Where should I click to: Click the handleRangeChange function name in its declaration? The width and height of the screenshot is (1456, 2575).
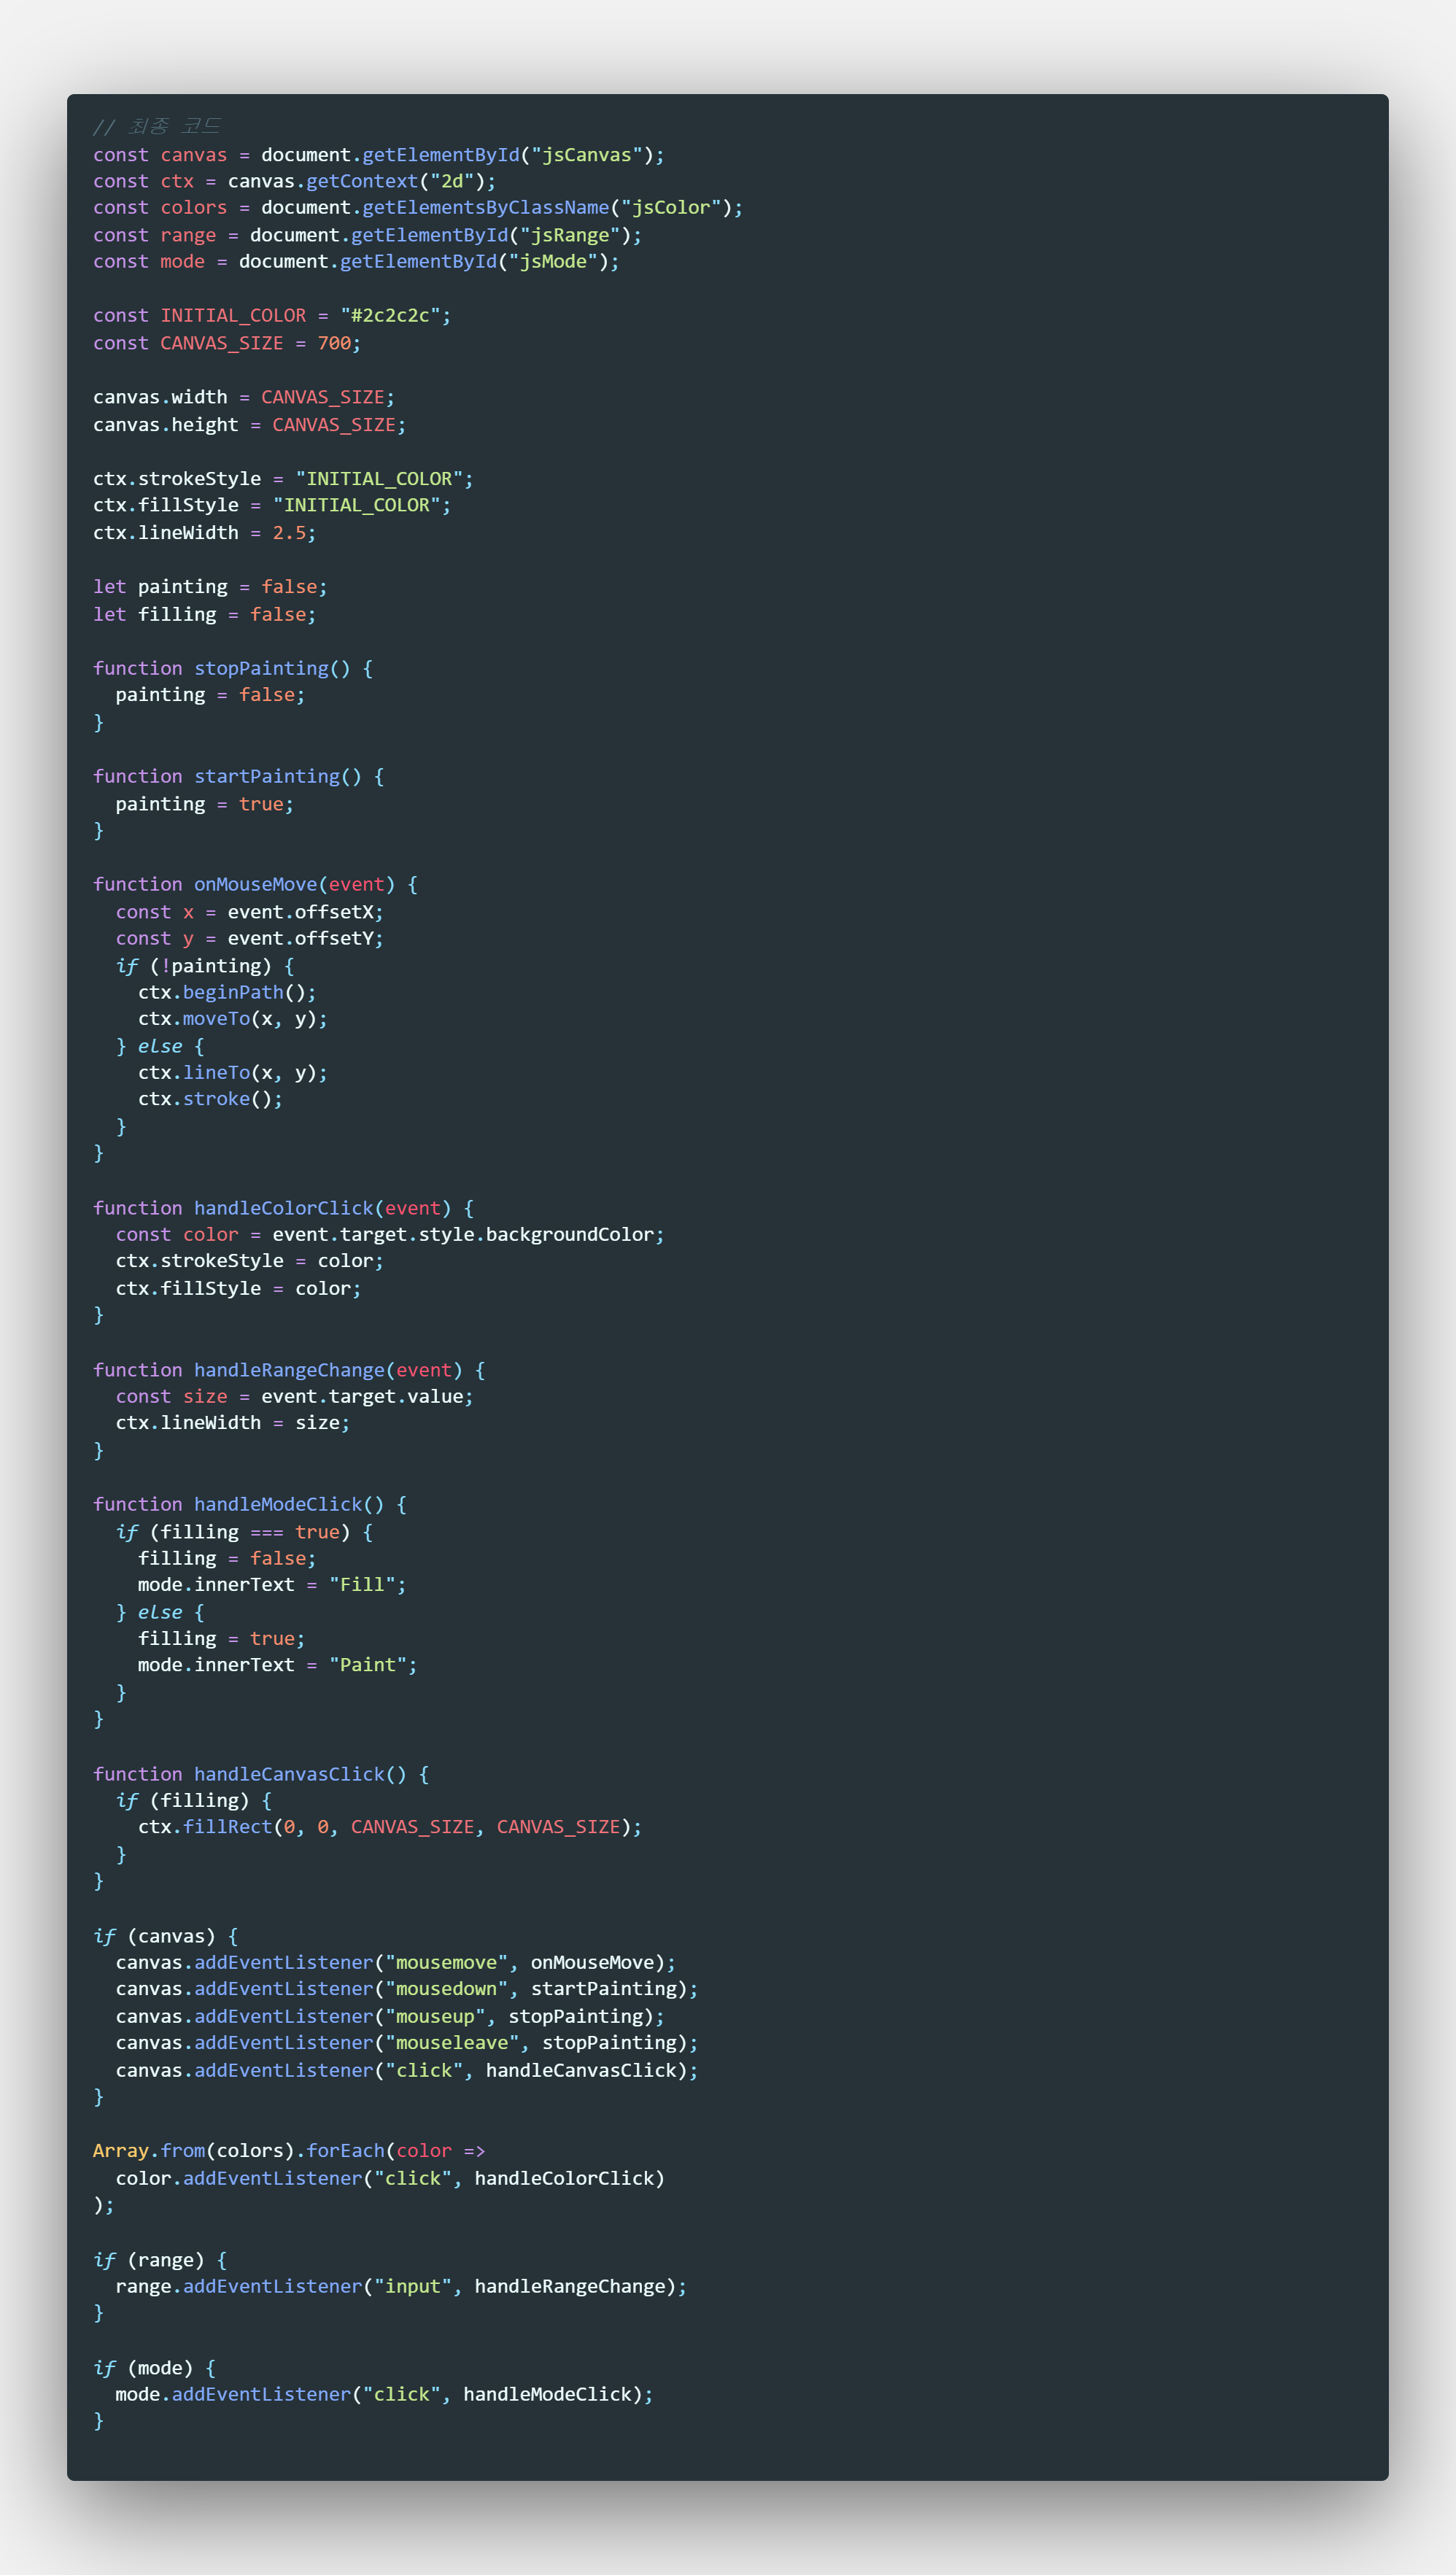(289, 1370)
